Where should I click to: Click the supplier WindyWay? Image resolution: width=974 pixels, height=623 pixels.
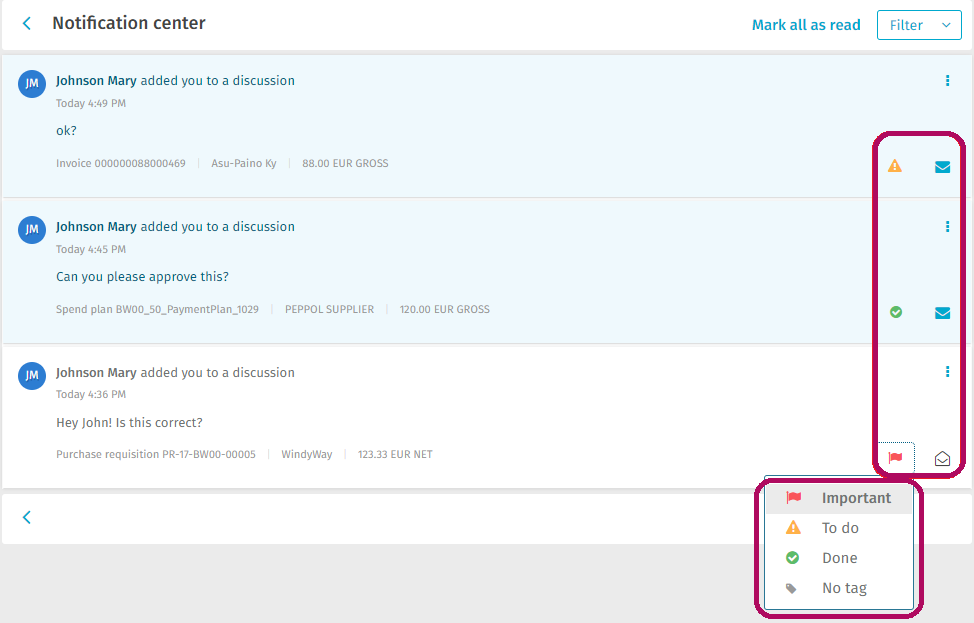pyautogui.click(x=307, y=454)
